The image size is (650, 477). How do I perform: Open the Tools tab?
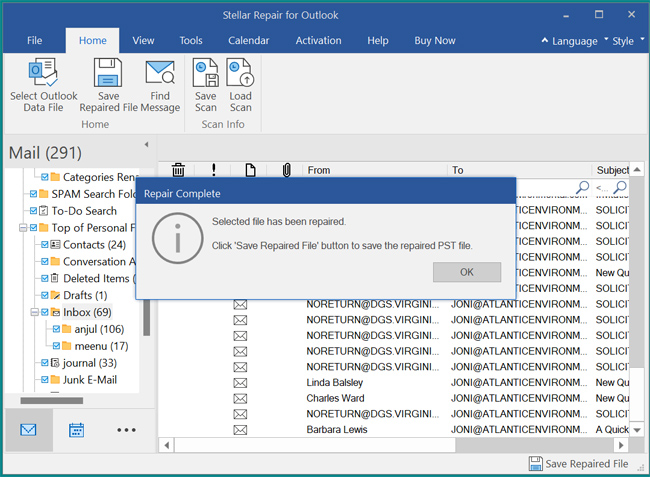point(191,41)
